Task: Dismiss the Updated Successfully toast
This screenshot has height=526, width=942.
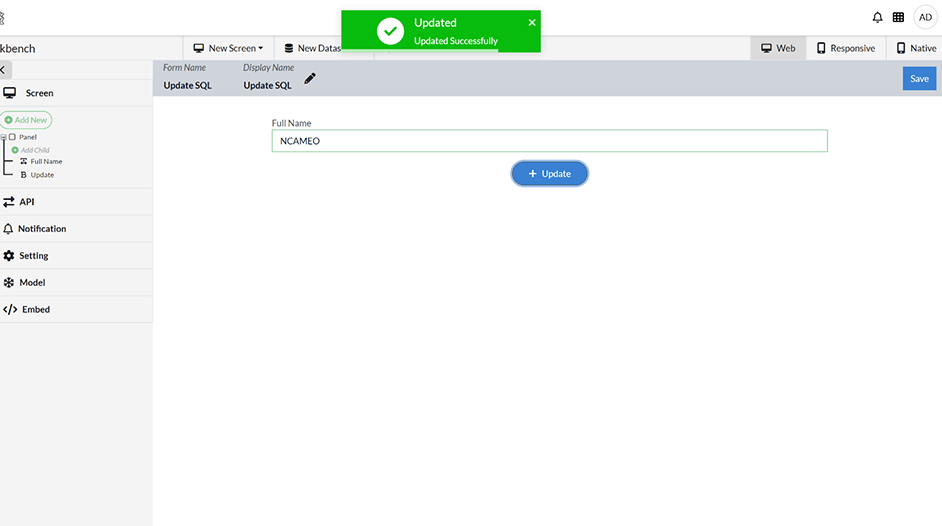Action: point(532,22)
